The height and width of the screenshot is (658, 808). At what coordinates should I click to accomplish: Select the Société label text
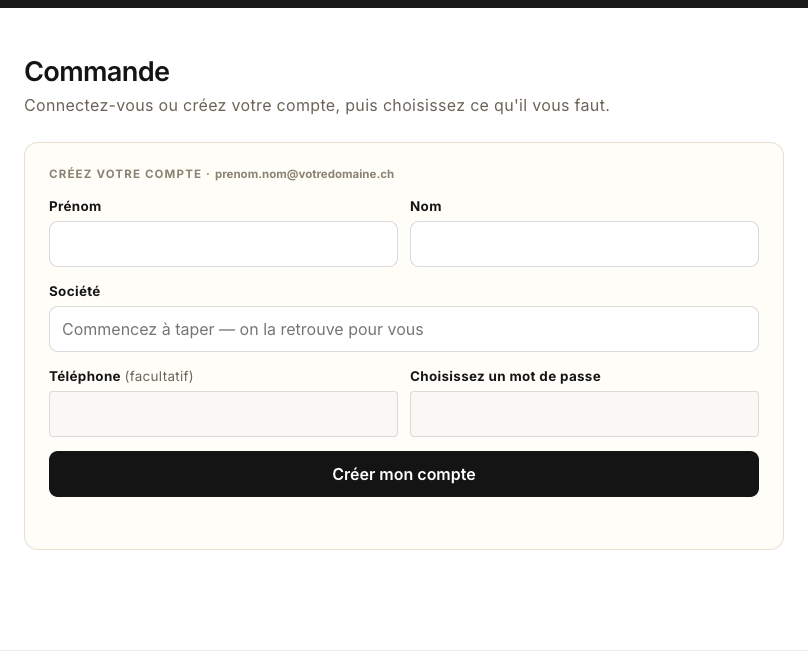75,291
